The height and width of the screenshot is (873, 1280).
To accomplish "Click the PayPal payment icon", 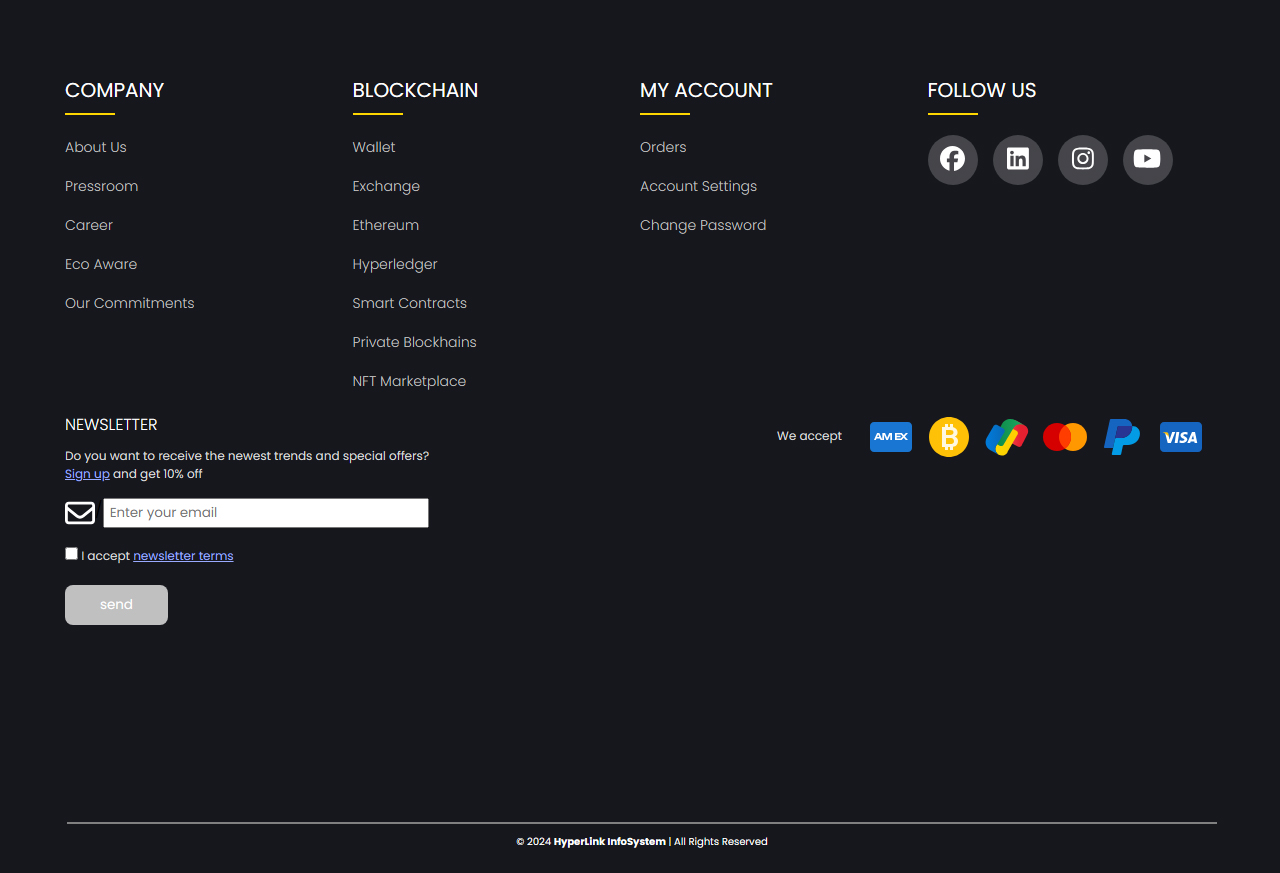I will [x=1121, y=437].
